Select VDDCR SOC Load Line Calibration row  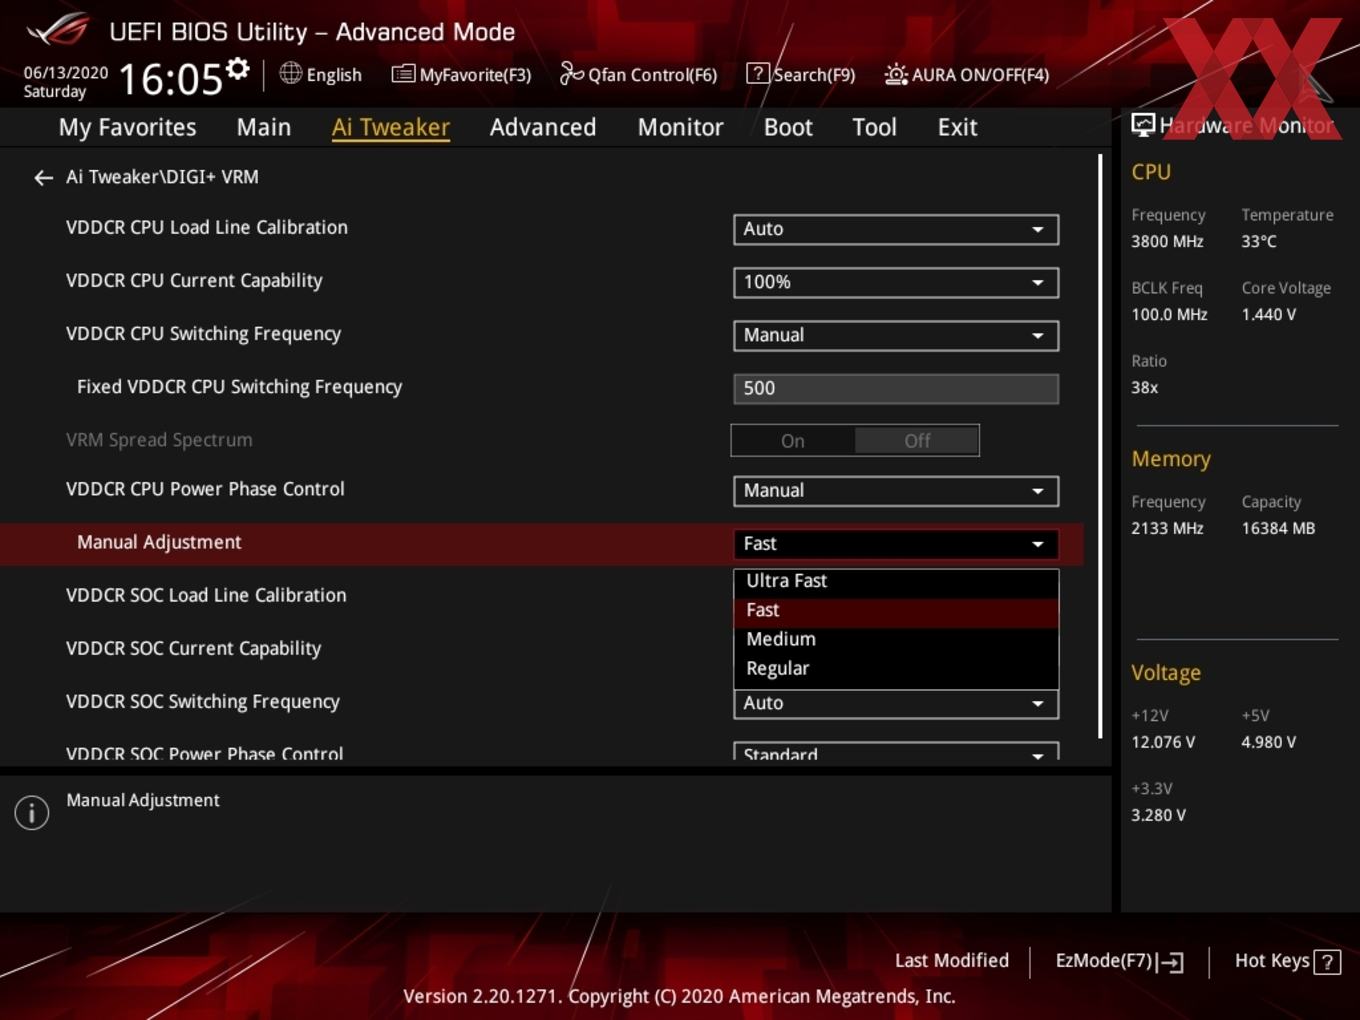(x=206, y=596)
